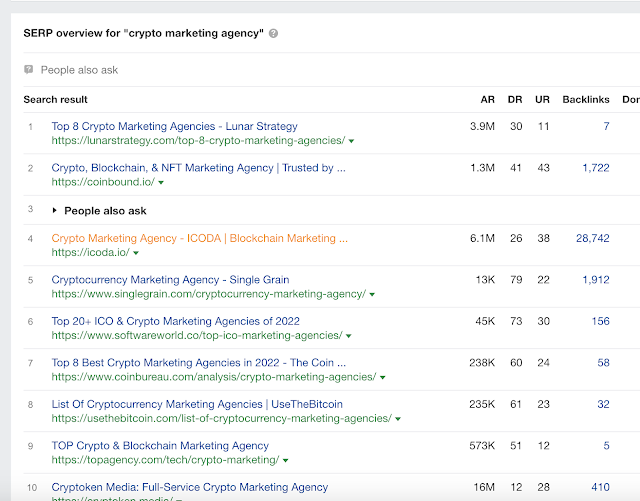Click the https://coinbound.io/ URL
Screen dimensions: 640x501
[103, 182]
